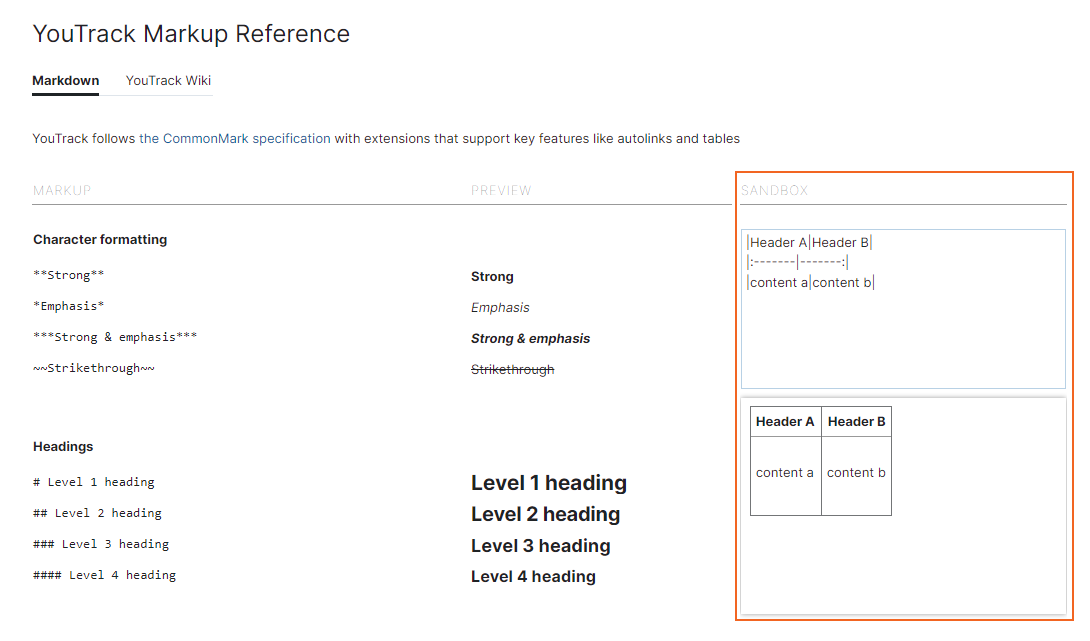
Task: Click the YouTrack Markup Reference title
Action: [191, 33]
